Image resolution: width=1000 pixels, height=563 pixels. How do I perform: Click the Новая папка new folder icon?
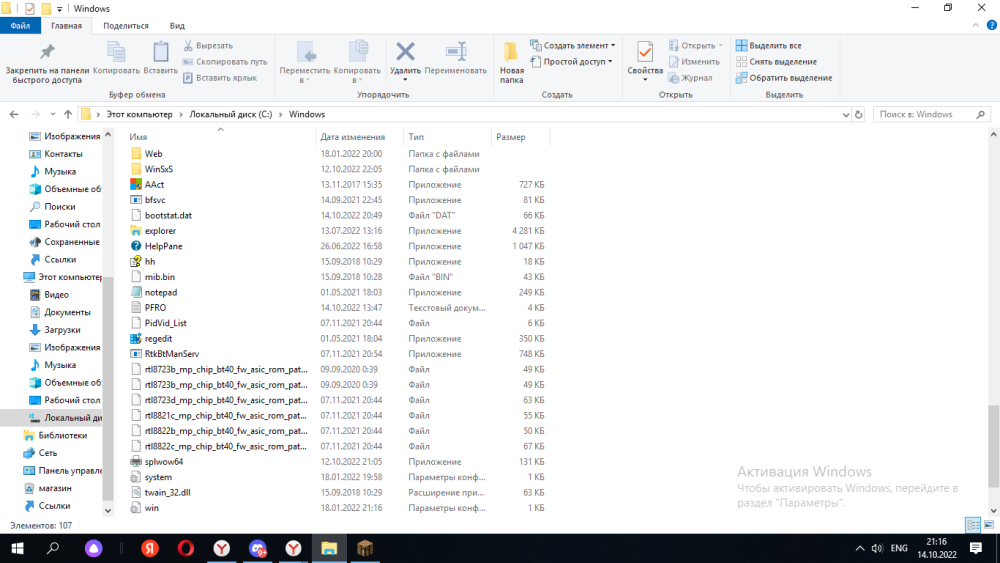coord(511,52)
